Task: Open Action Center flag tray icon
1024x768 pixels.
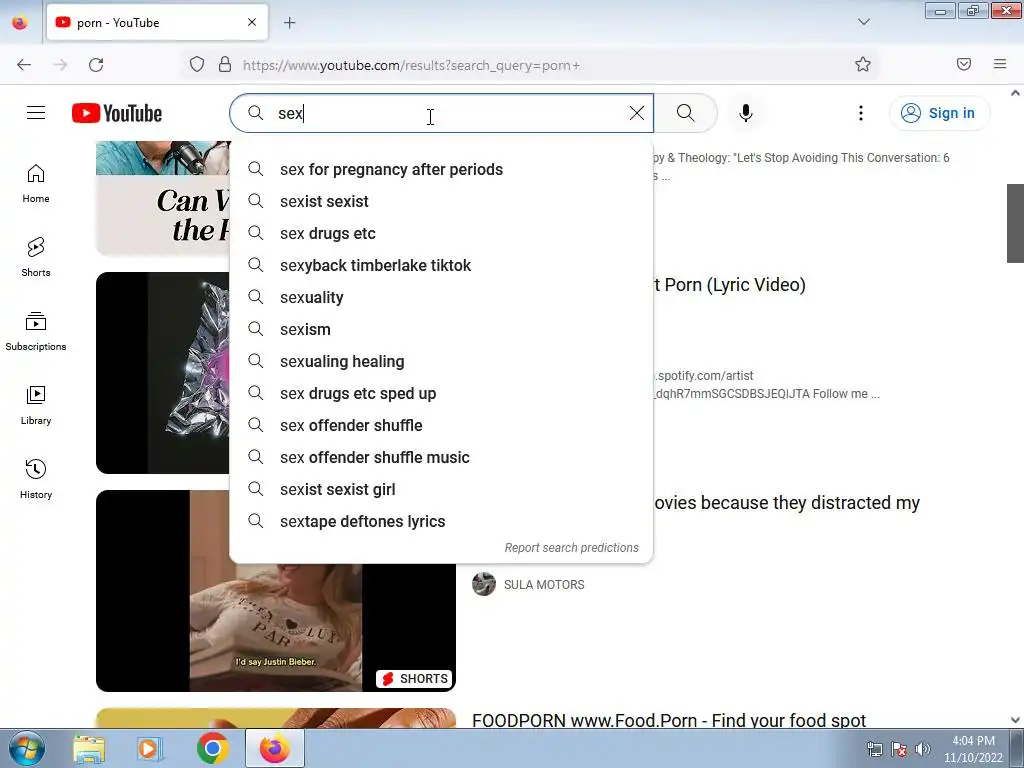Action: 899,749
